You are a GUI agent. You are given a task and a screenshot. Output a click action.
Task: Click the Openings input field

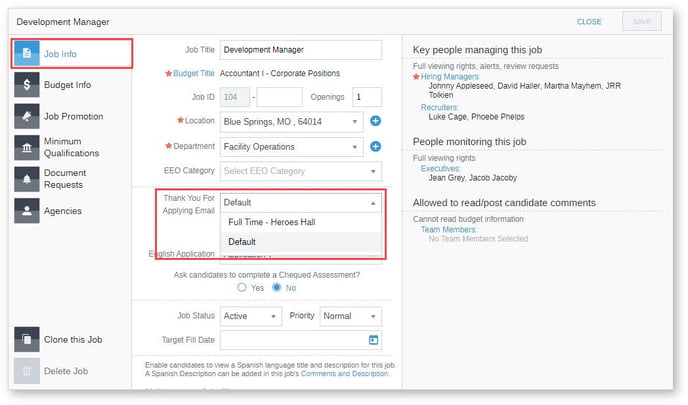click(367, 97)
